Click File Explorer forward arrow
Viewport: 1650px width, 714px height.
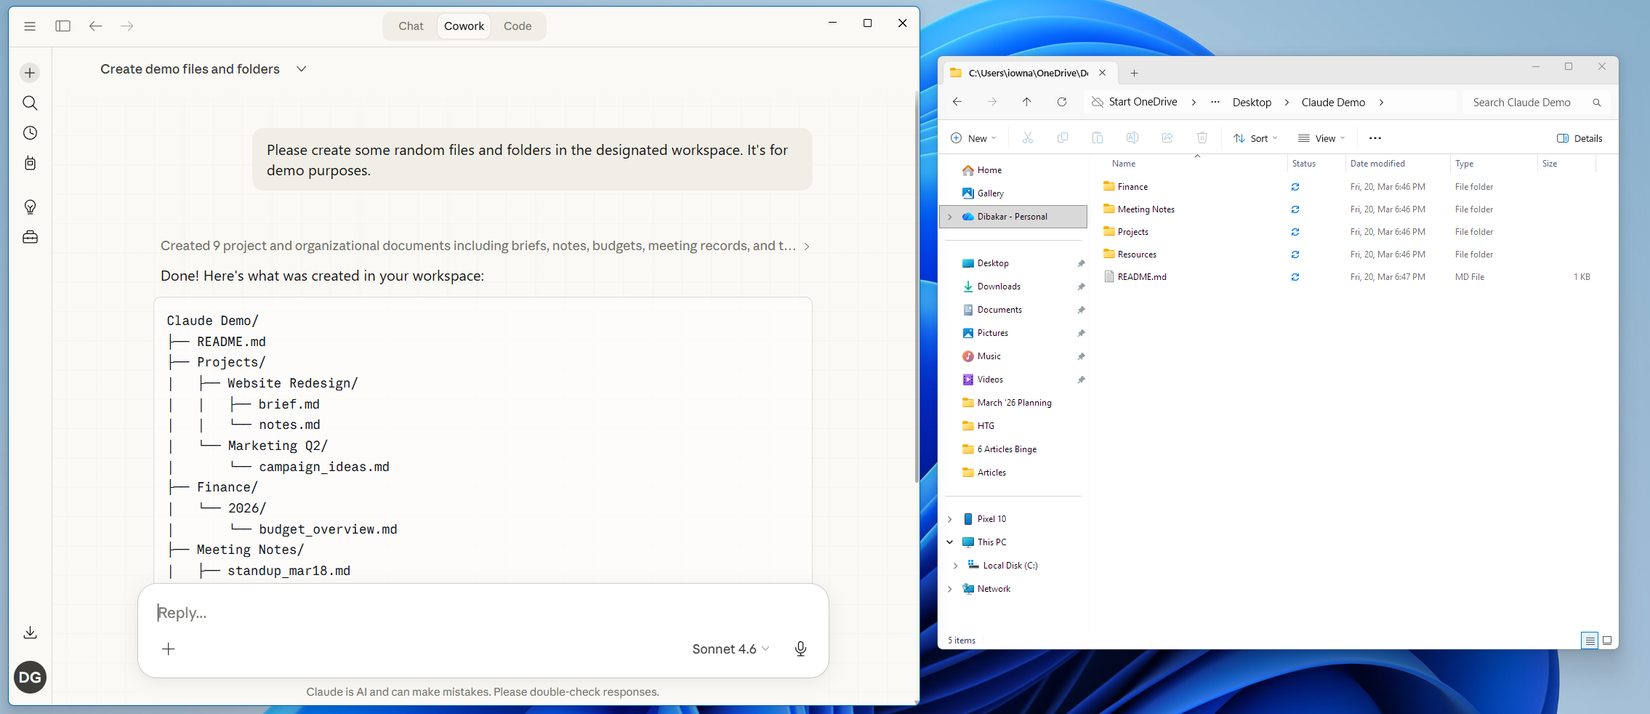coord(992,102)
